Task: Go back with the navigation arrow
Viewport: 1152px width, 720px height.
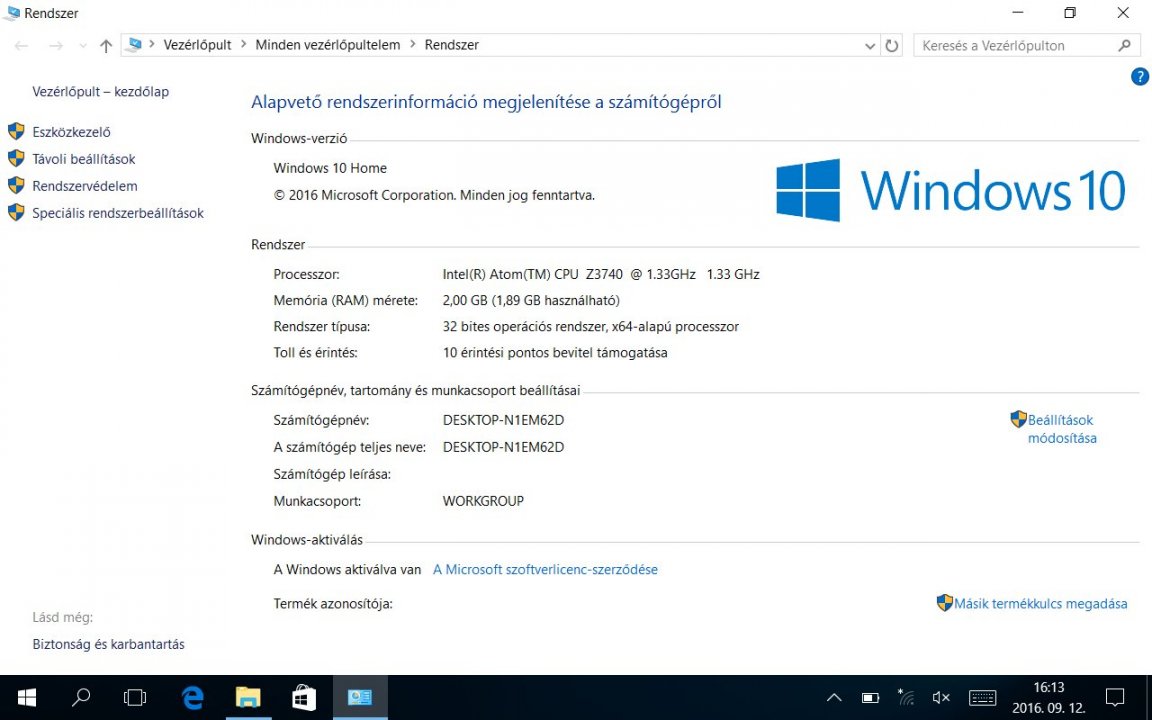Action: [21, 46]
